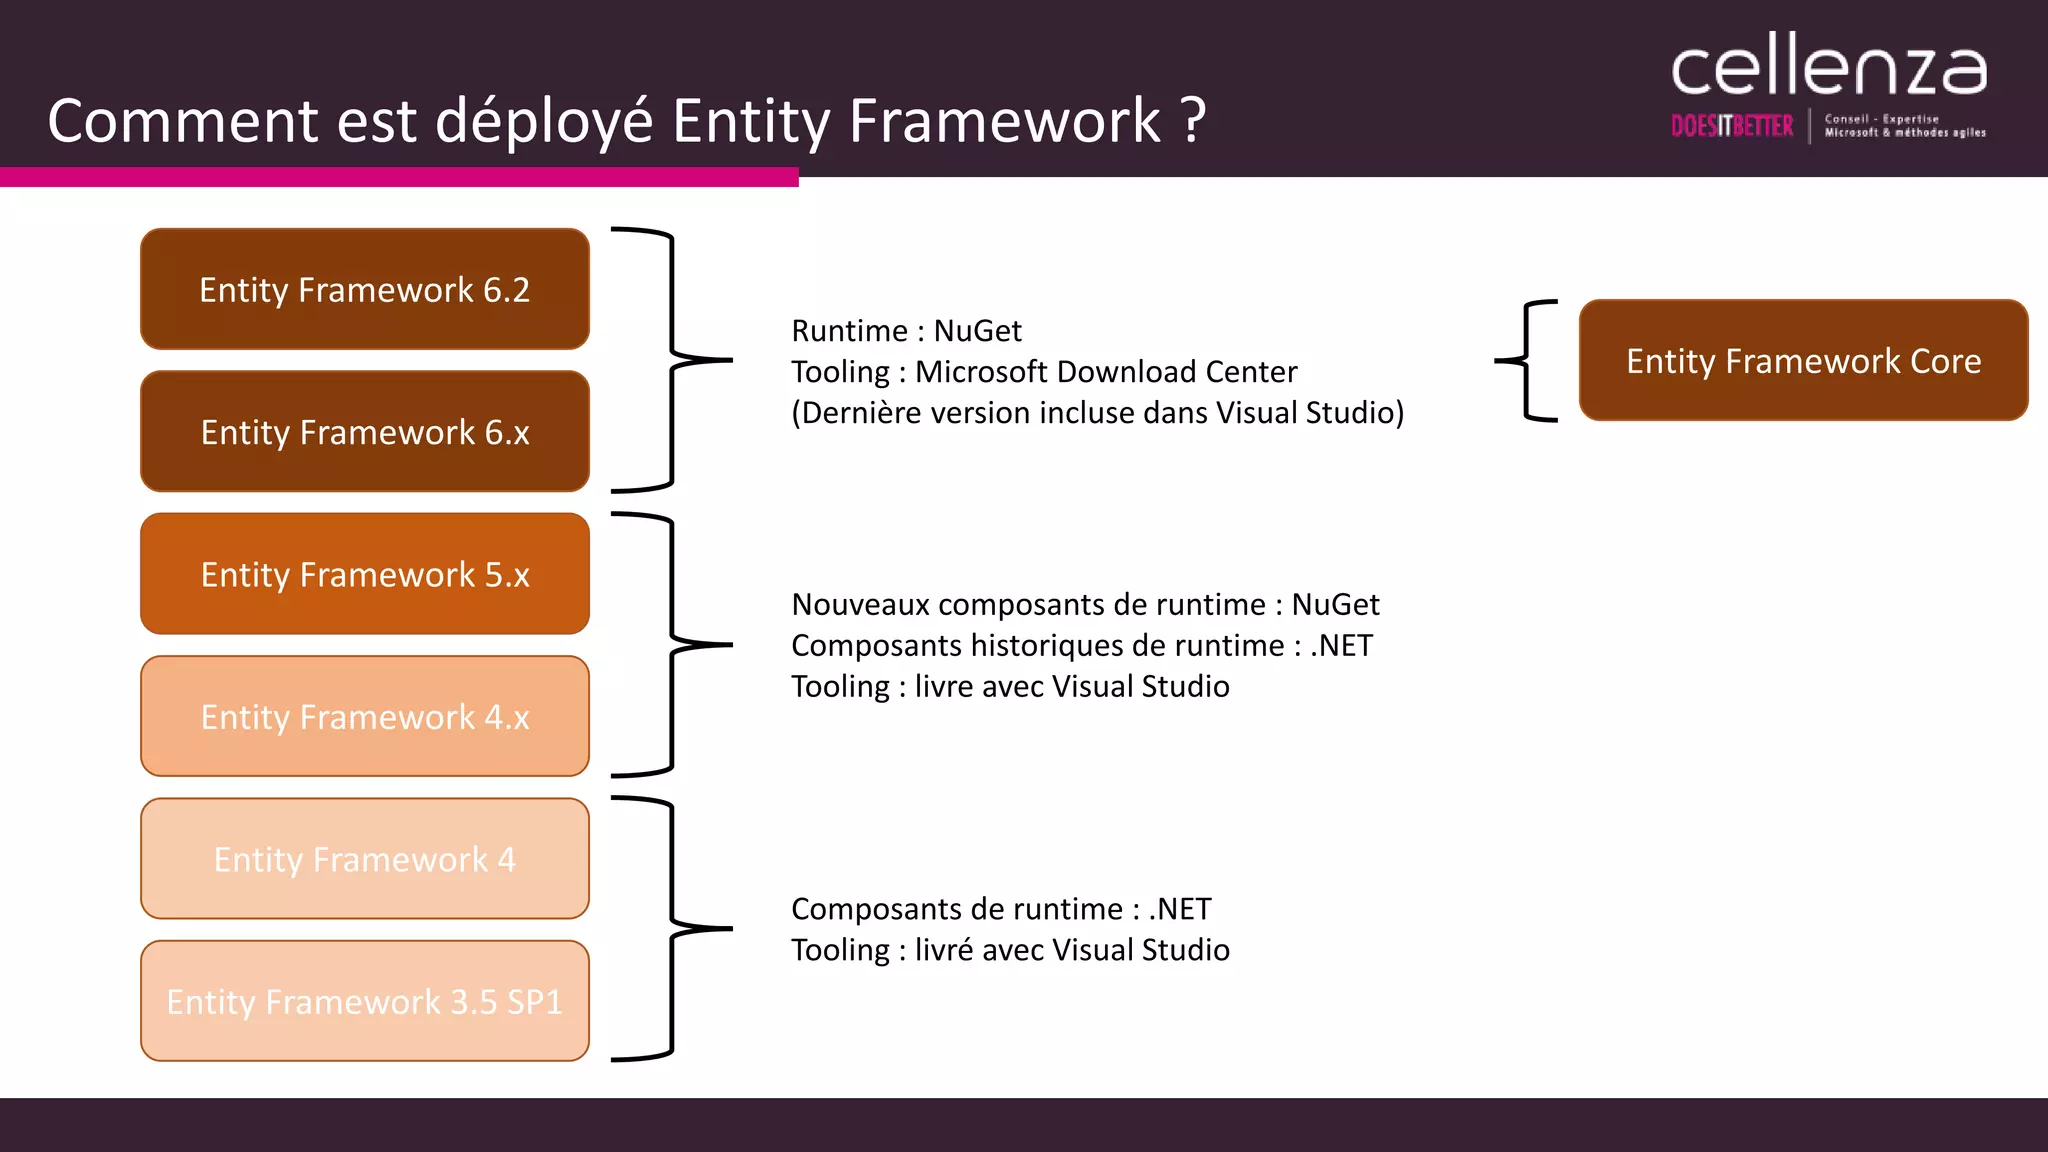Click 'Nouveaux composants de runtime : NuGet'
Viewport: 2048px width, 1152px height.
pos(1085,605)
